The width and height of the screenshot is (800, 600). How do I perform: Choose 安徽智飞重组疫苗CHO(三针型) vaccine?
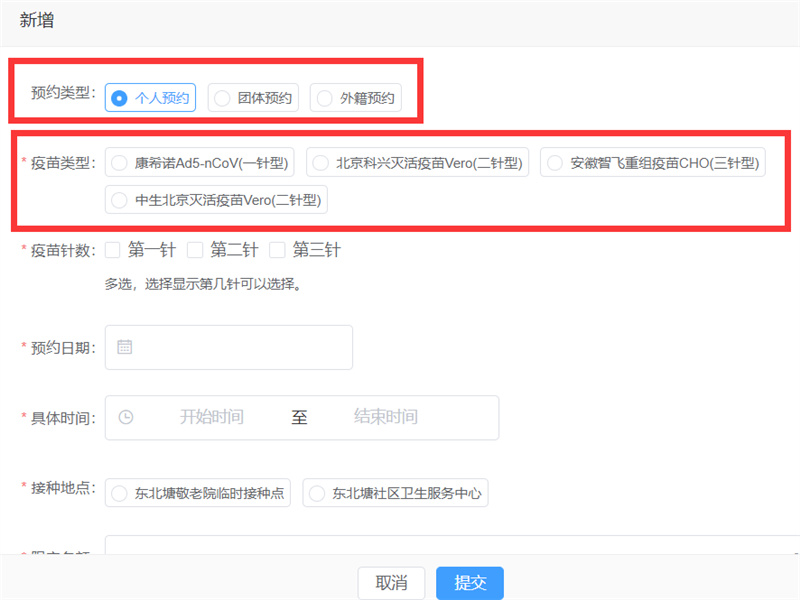[653, 162]
